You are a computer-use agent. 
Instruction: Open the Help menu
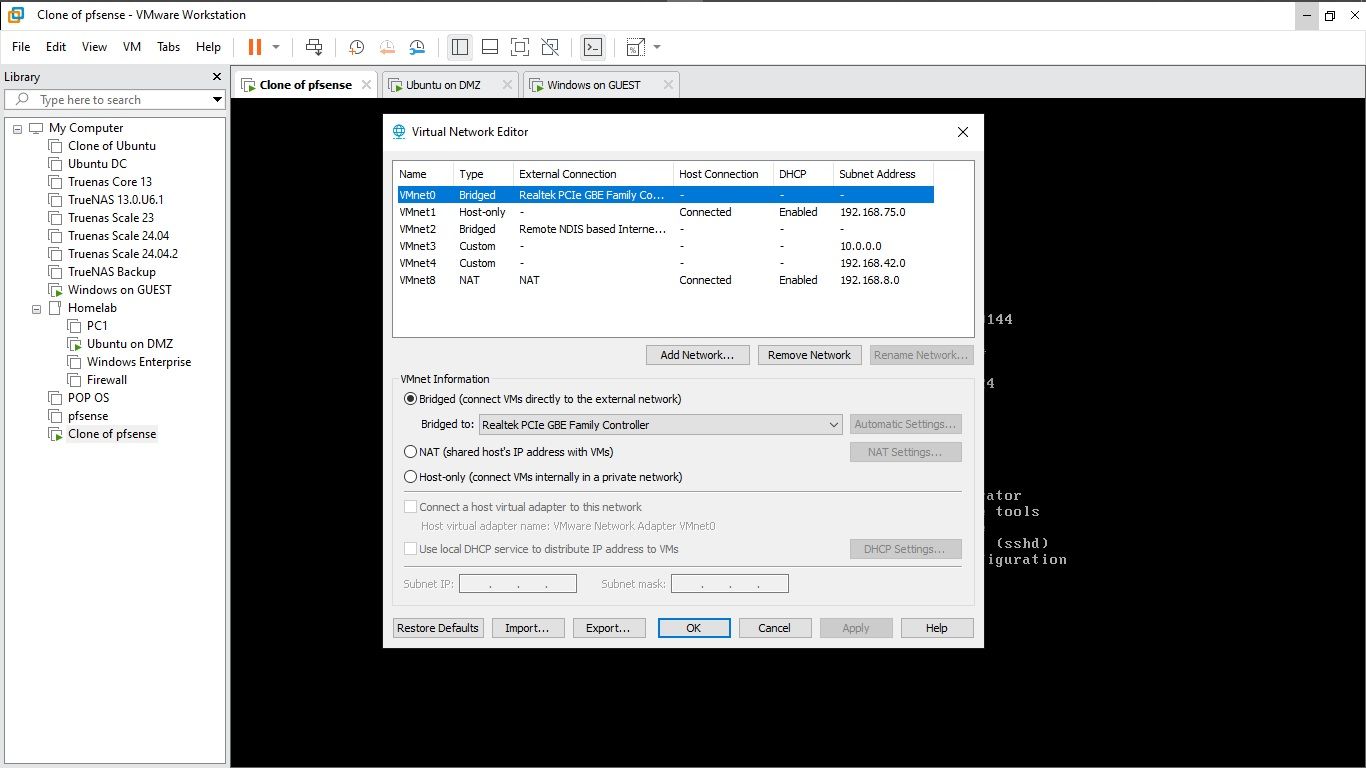point(208,47)
